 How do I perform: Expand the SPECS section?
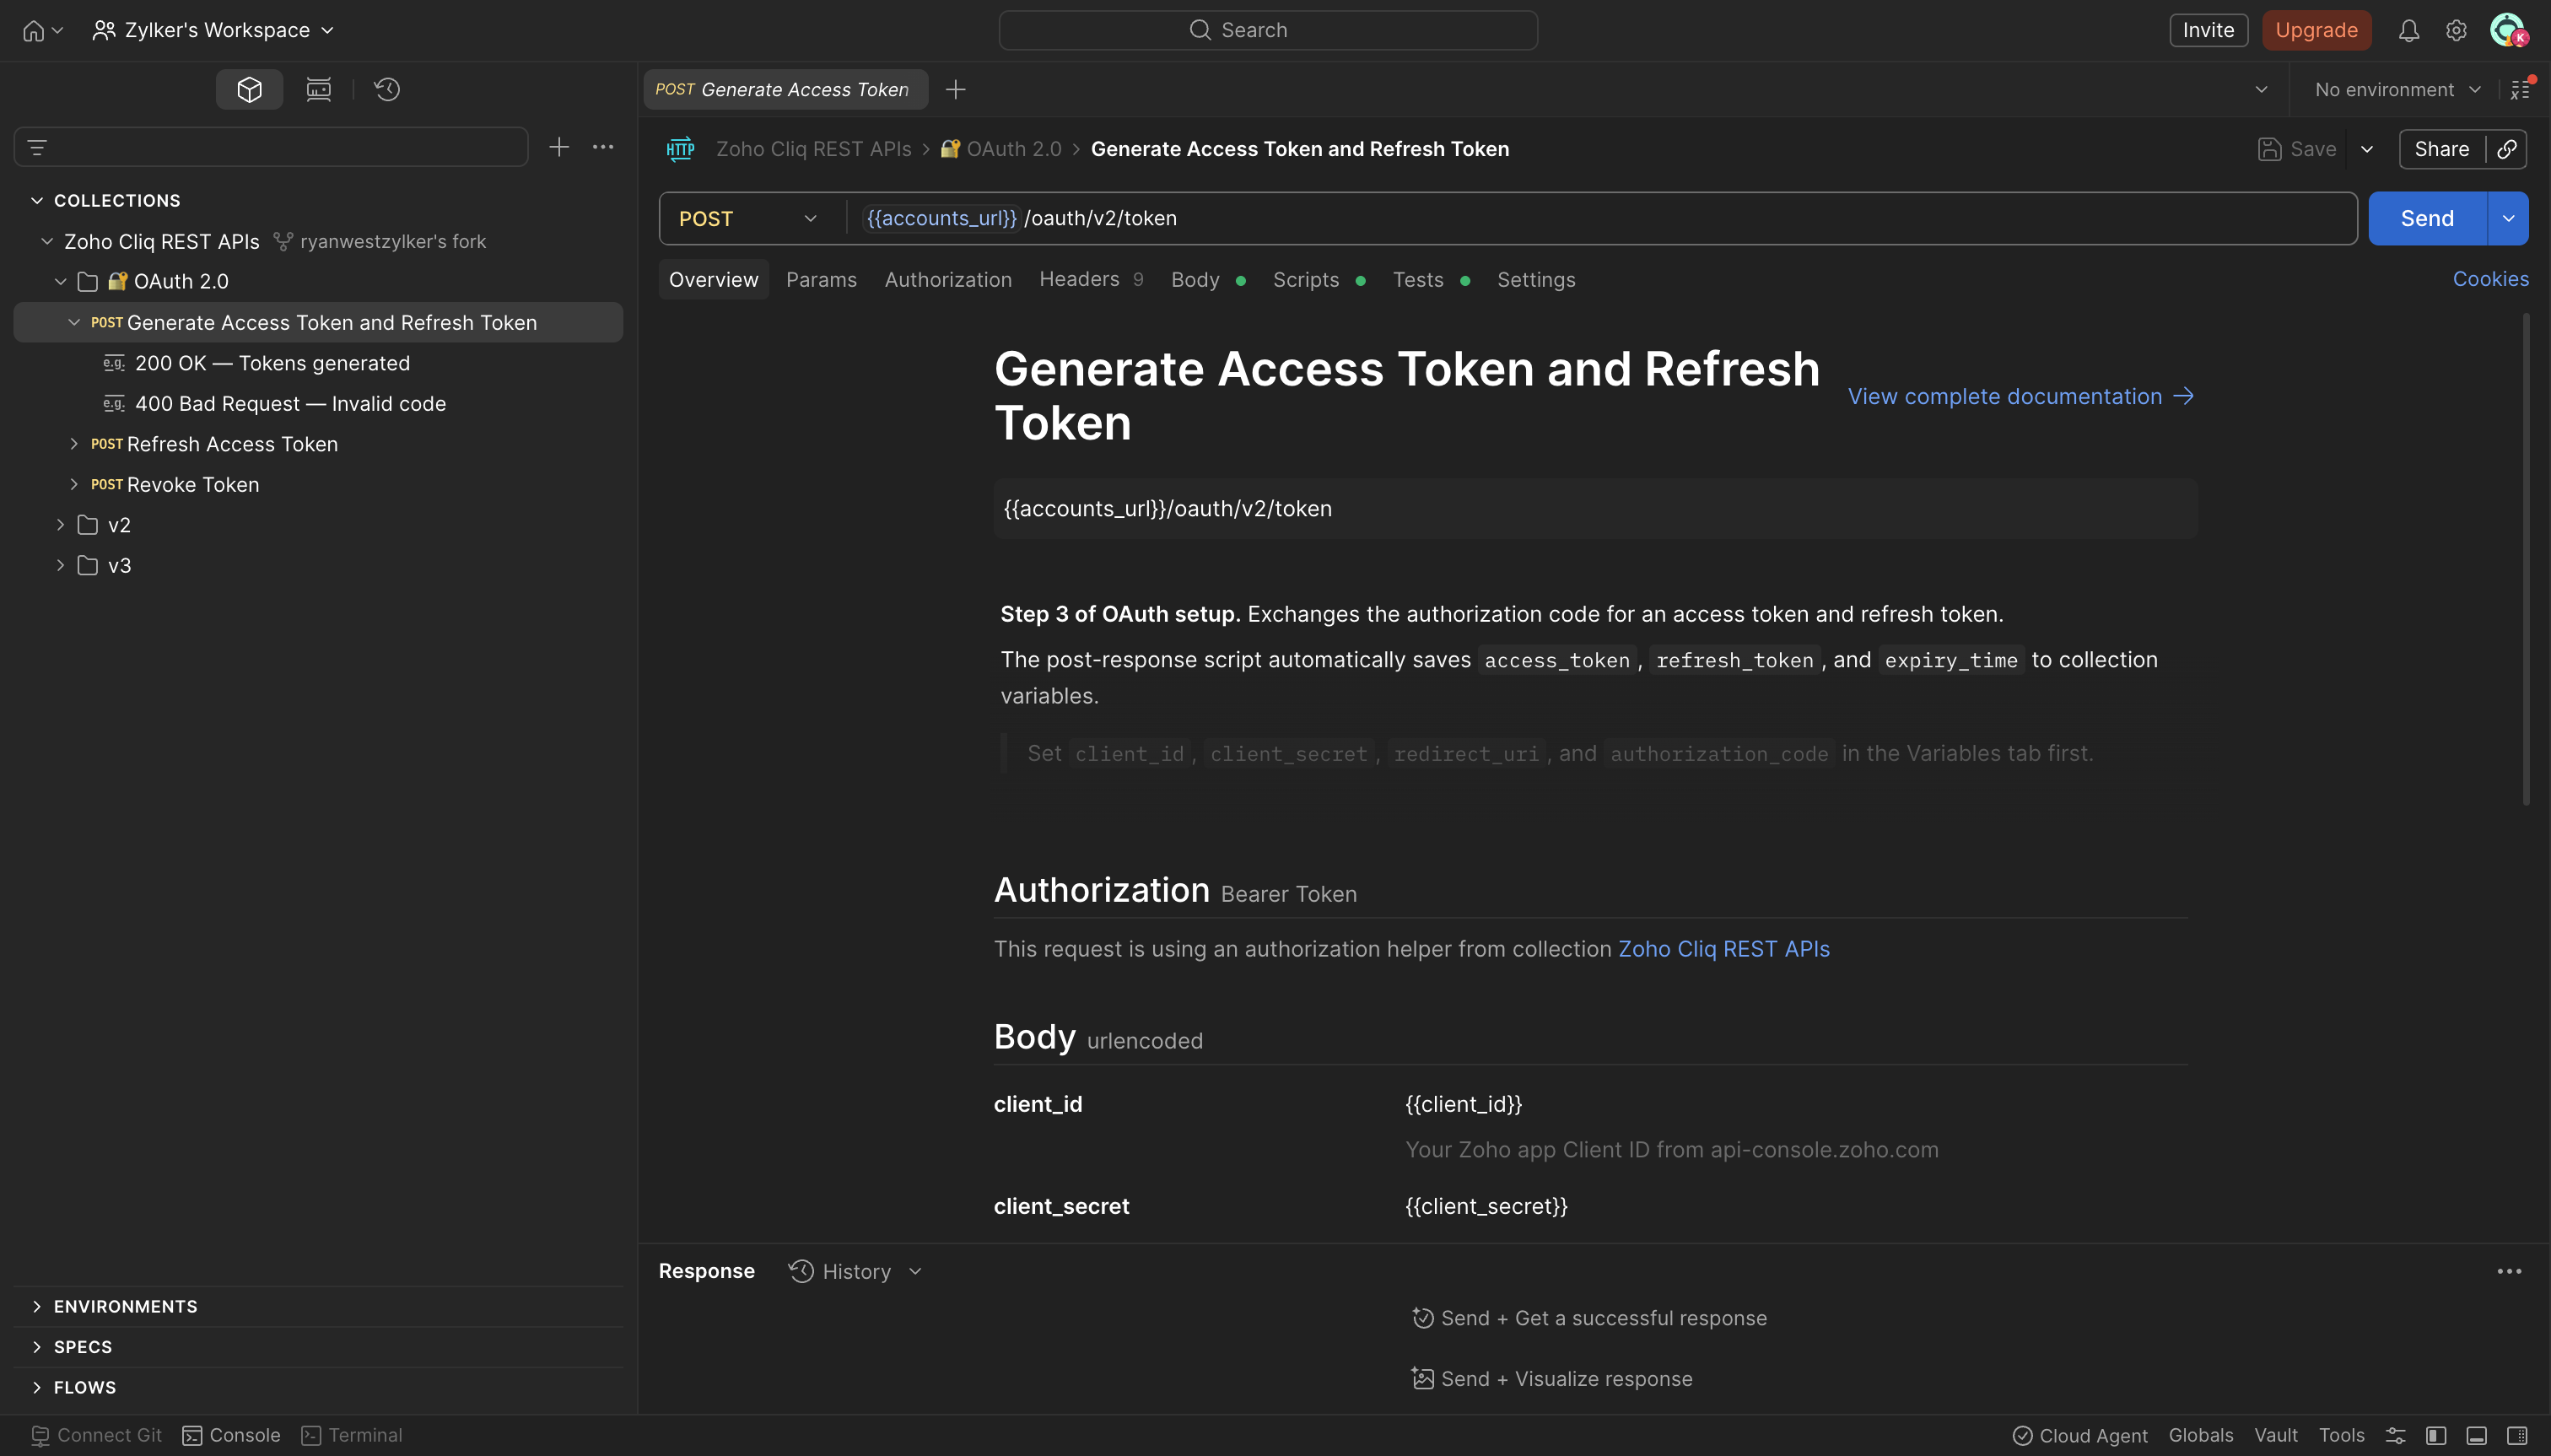coord(37,1346)
